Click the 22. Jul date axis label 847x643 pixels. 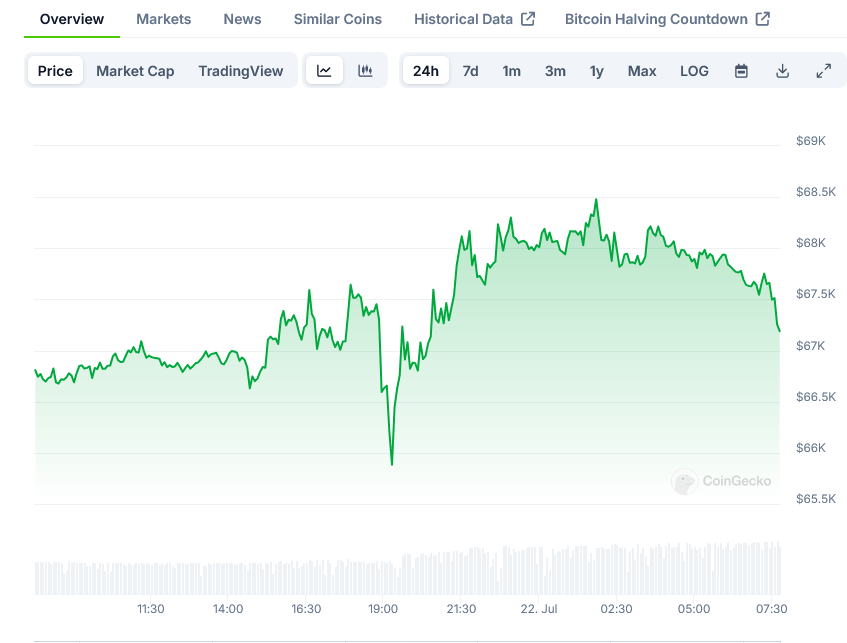point(539,609)
